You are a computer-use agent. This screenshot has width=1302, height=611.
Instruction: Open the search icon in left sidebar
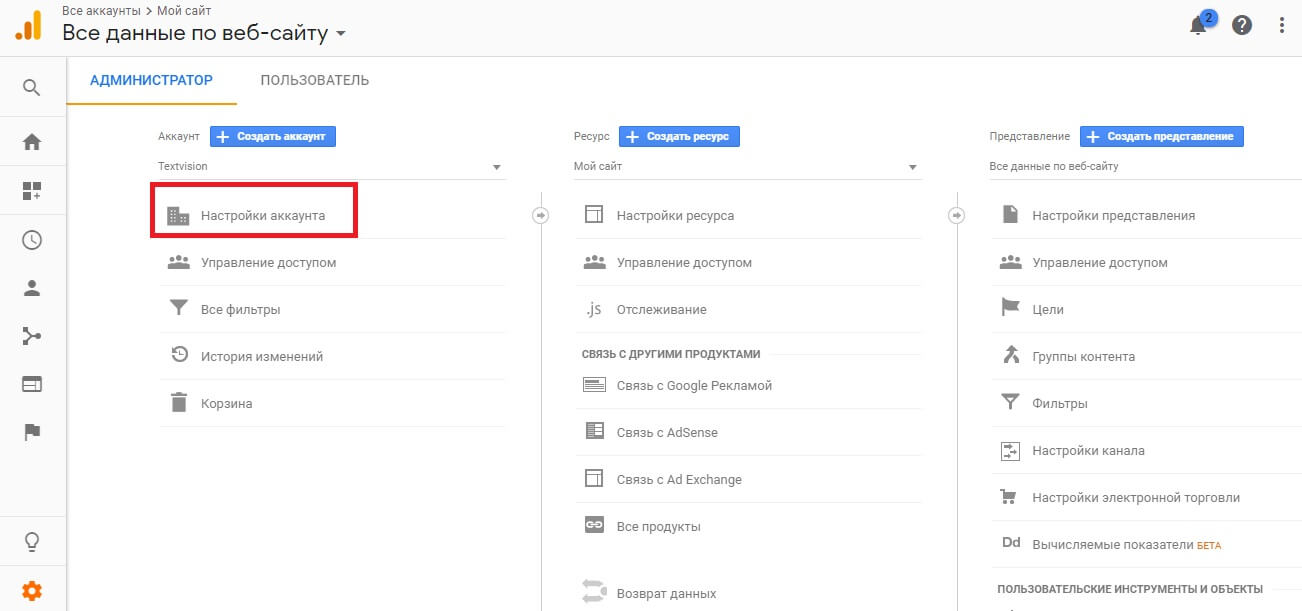pyautogui.click(x=32, y=88)
